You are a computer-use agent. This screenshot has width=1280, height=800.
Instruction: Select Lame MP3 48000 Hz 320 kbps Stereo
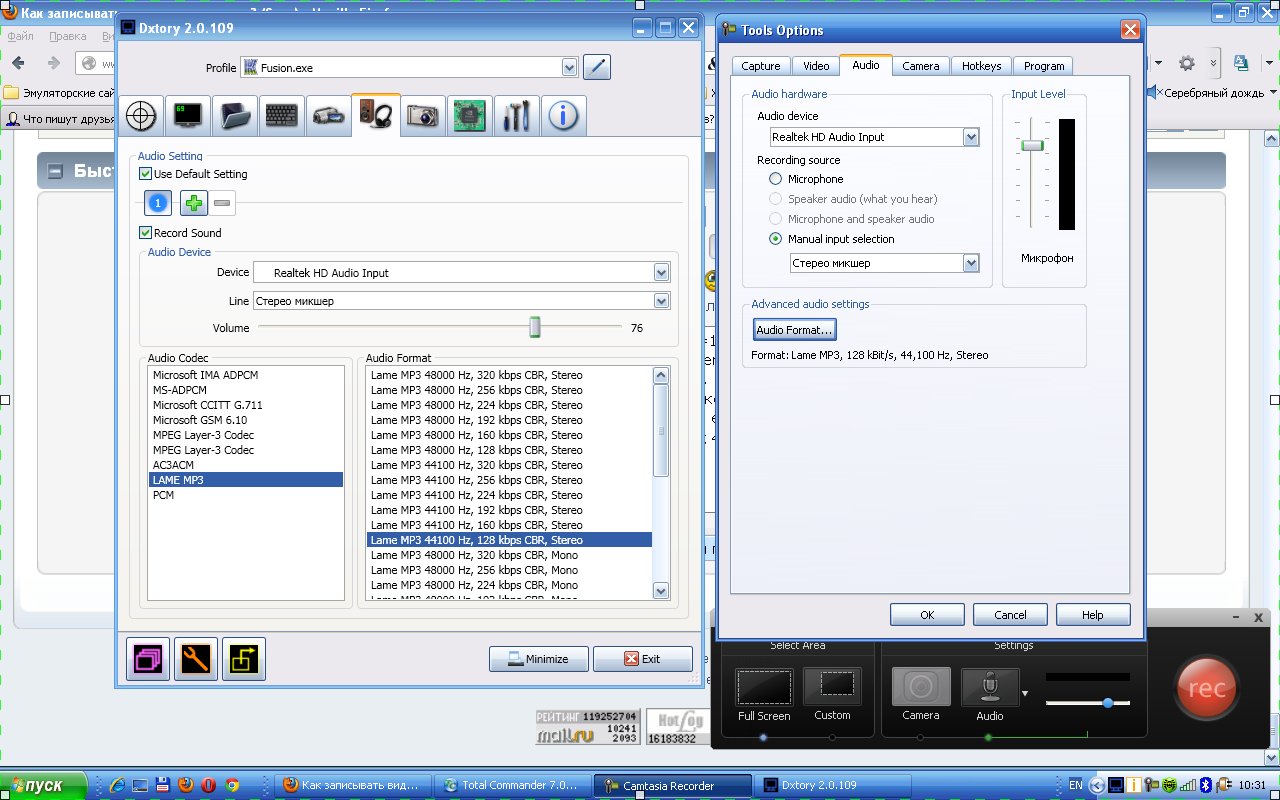click(509, 375)
